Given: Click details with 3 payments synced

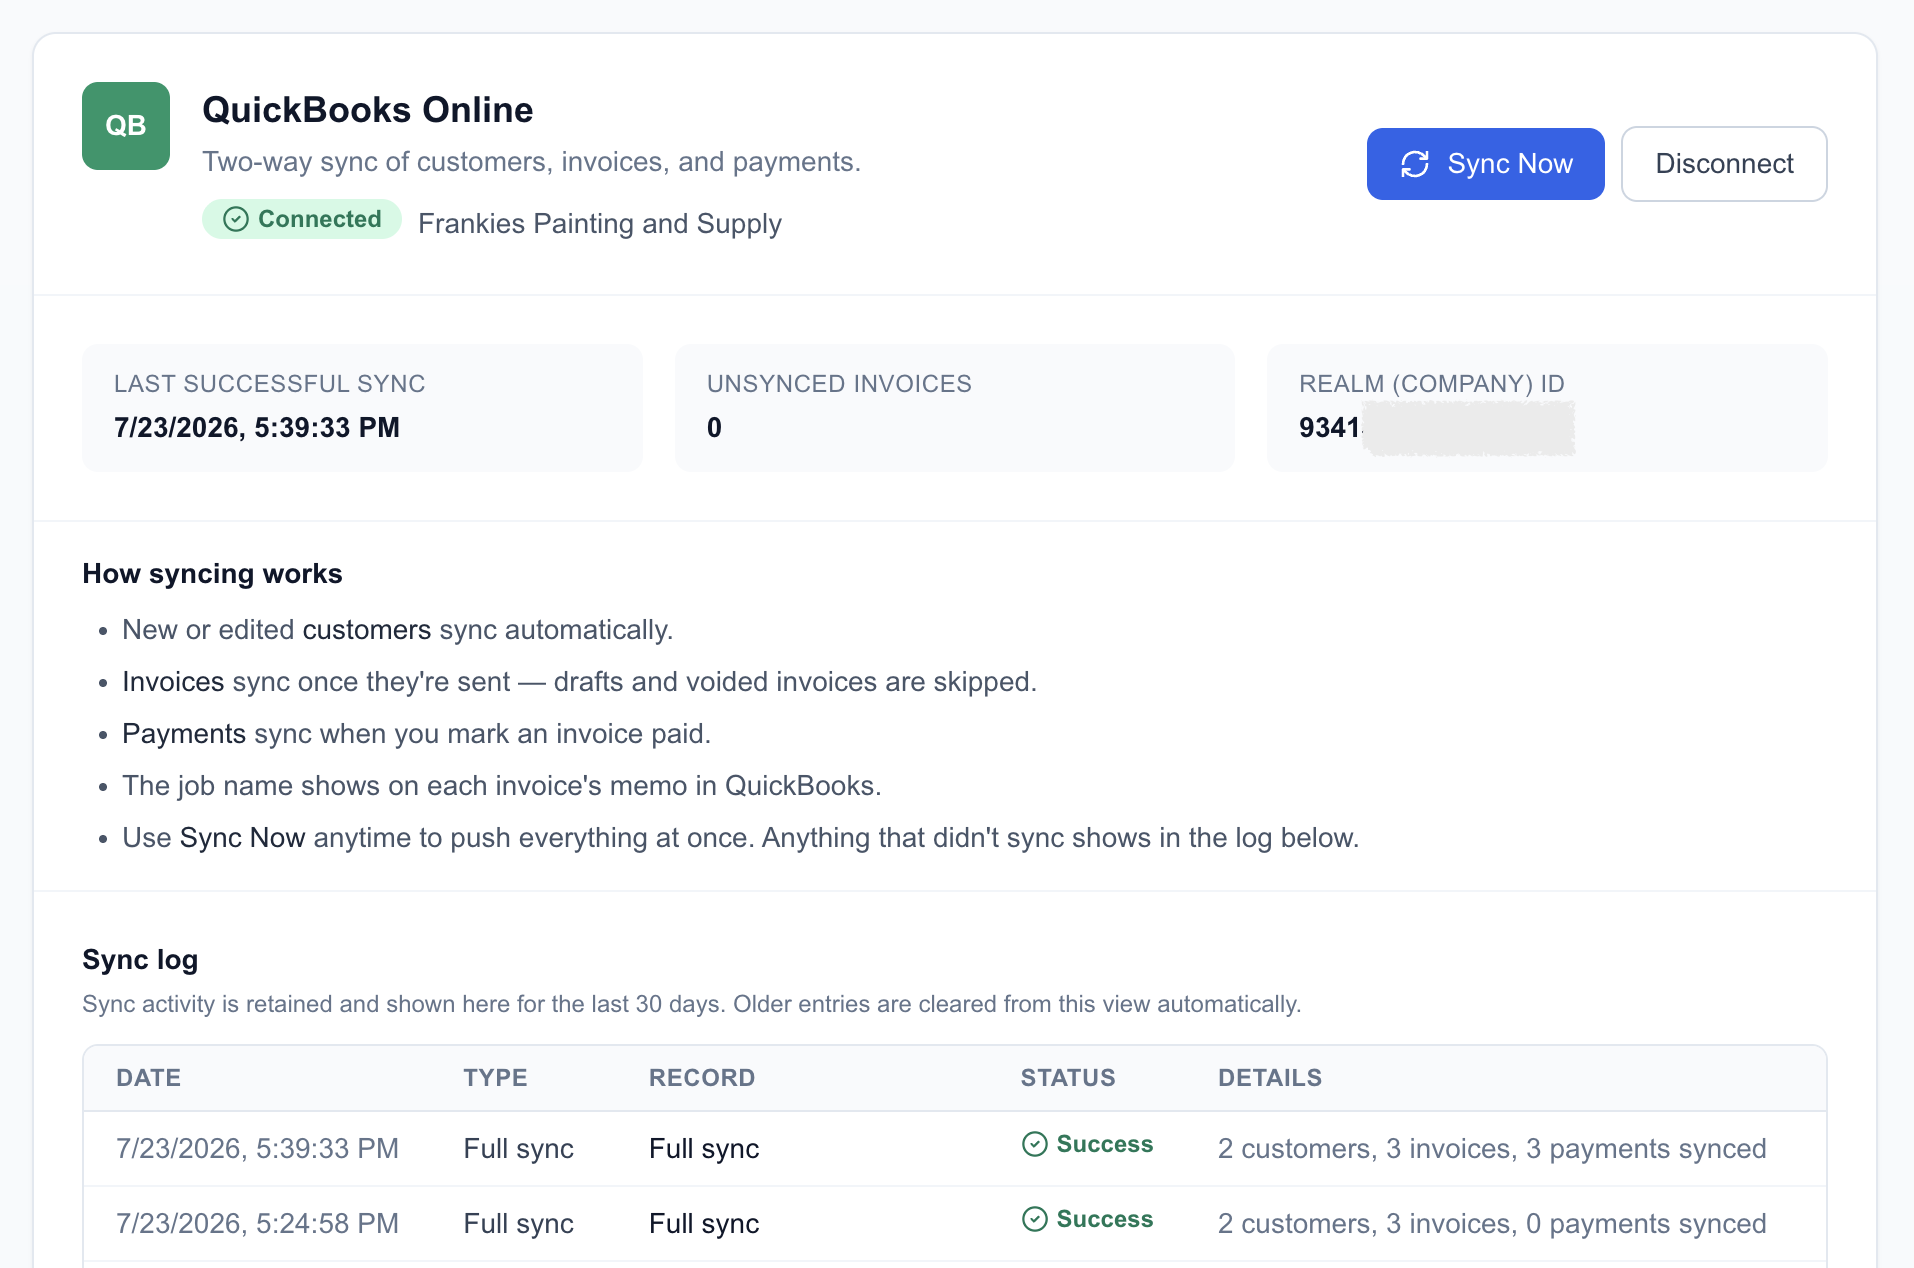Looking at the screenshot, I should [x=1492, y=1149].
